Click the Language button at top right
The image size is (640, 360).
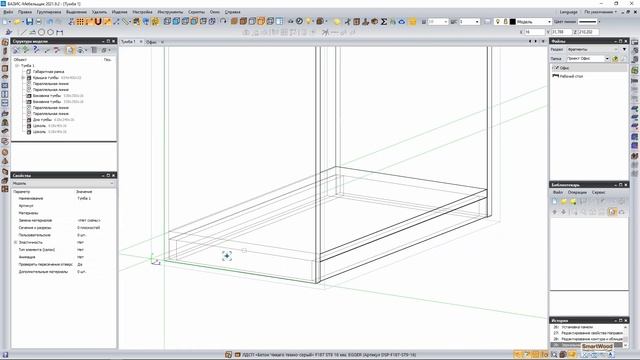point(569,12)
